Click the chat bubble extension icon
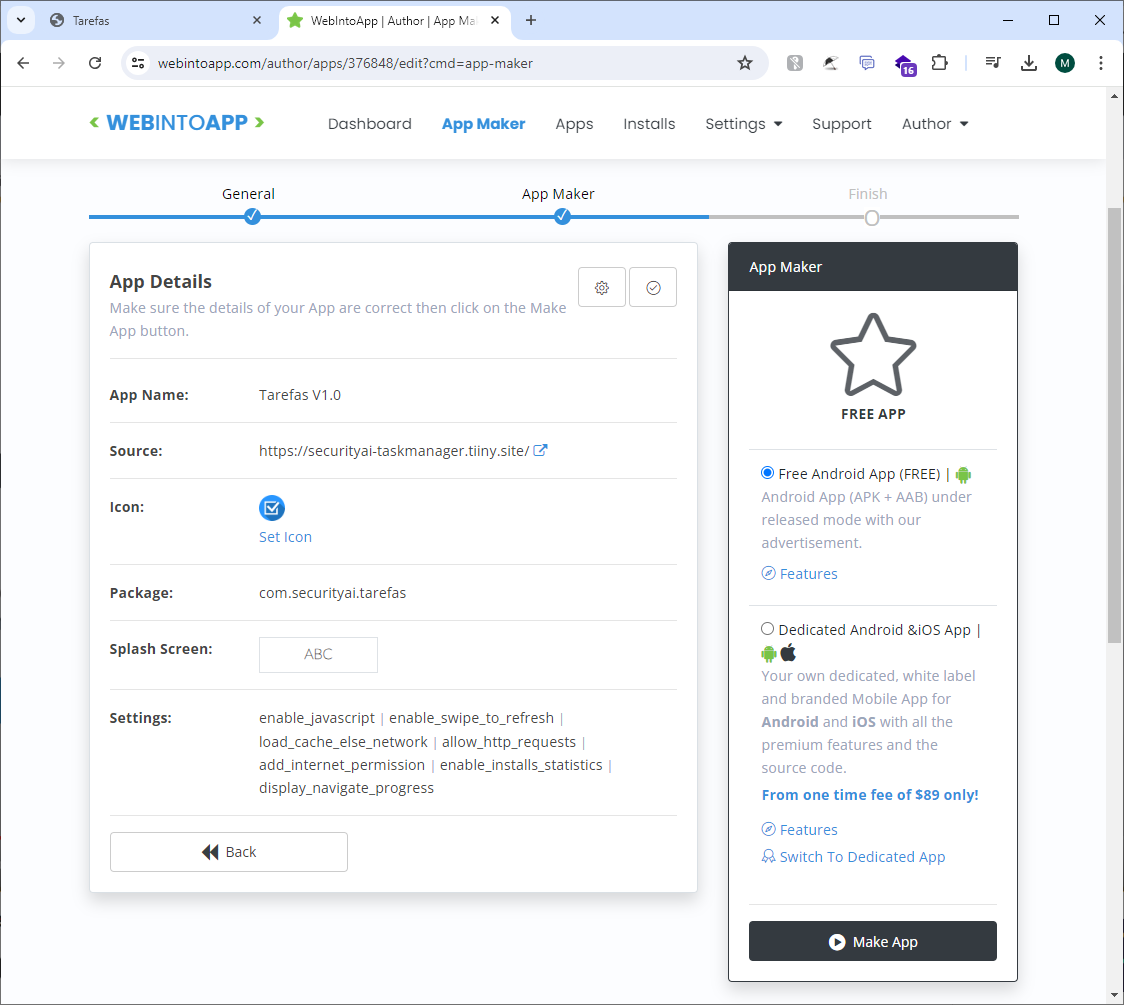Image resolution: width=1124 pixels, height=1005 pixels. [x=867, y=63]
